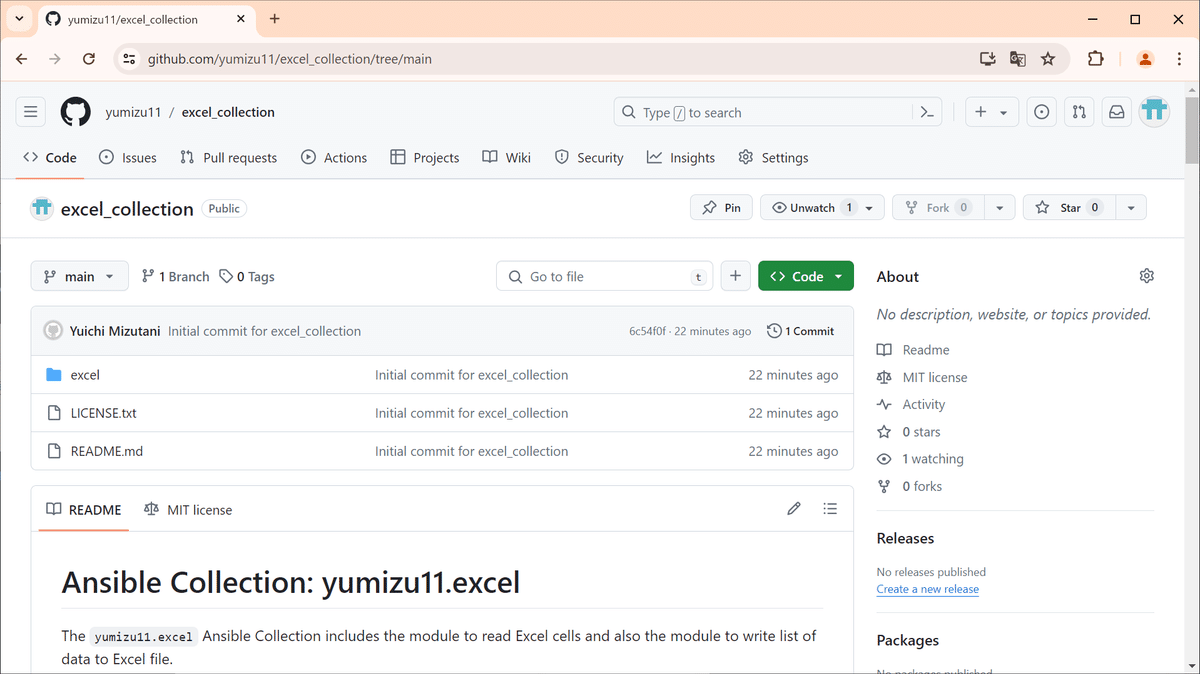Viewport: 1200px width, 674px height.
Task: Open the Chrome profile icon
Action: tap(1146, 59)
